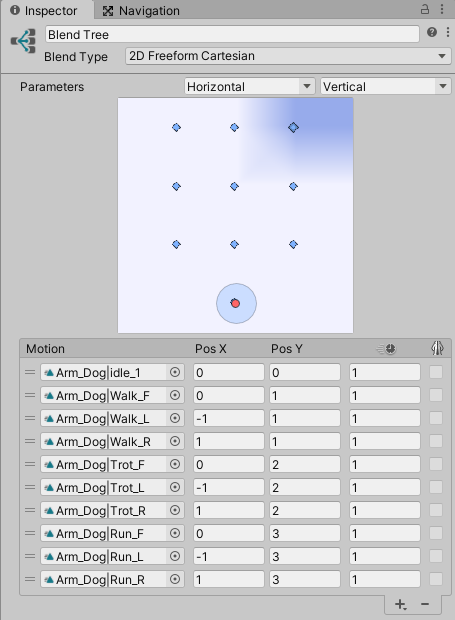Viewport: 455px width, 620px height.
Task: Click the red blend position marker
Action: [235, 303]
